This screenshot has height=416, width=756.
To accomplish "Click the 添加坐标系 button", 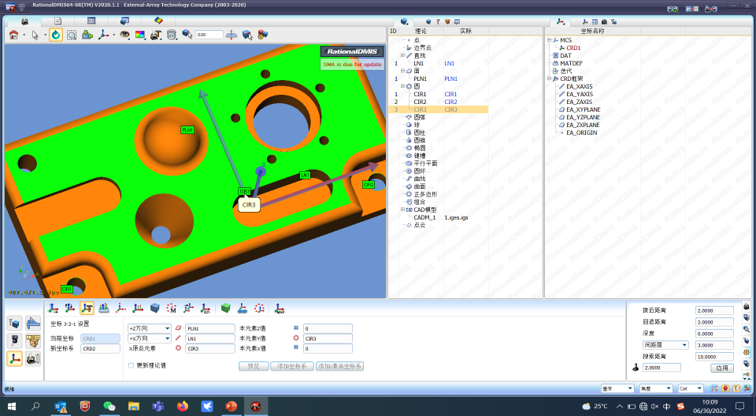I will pyautogui.click(x=292, y=366).
